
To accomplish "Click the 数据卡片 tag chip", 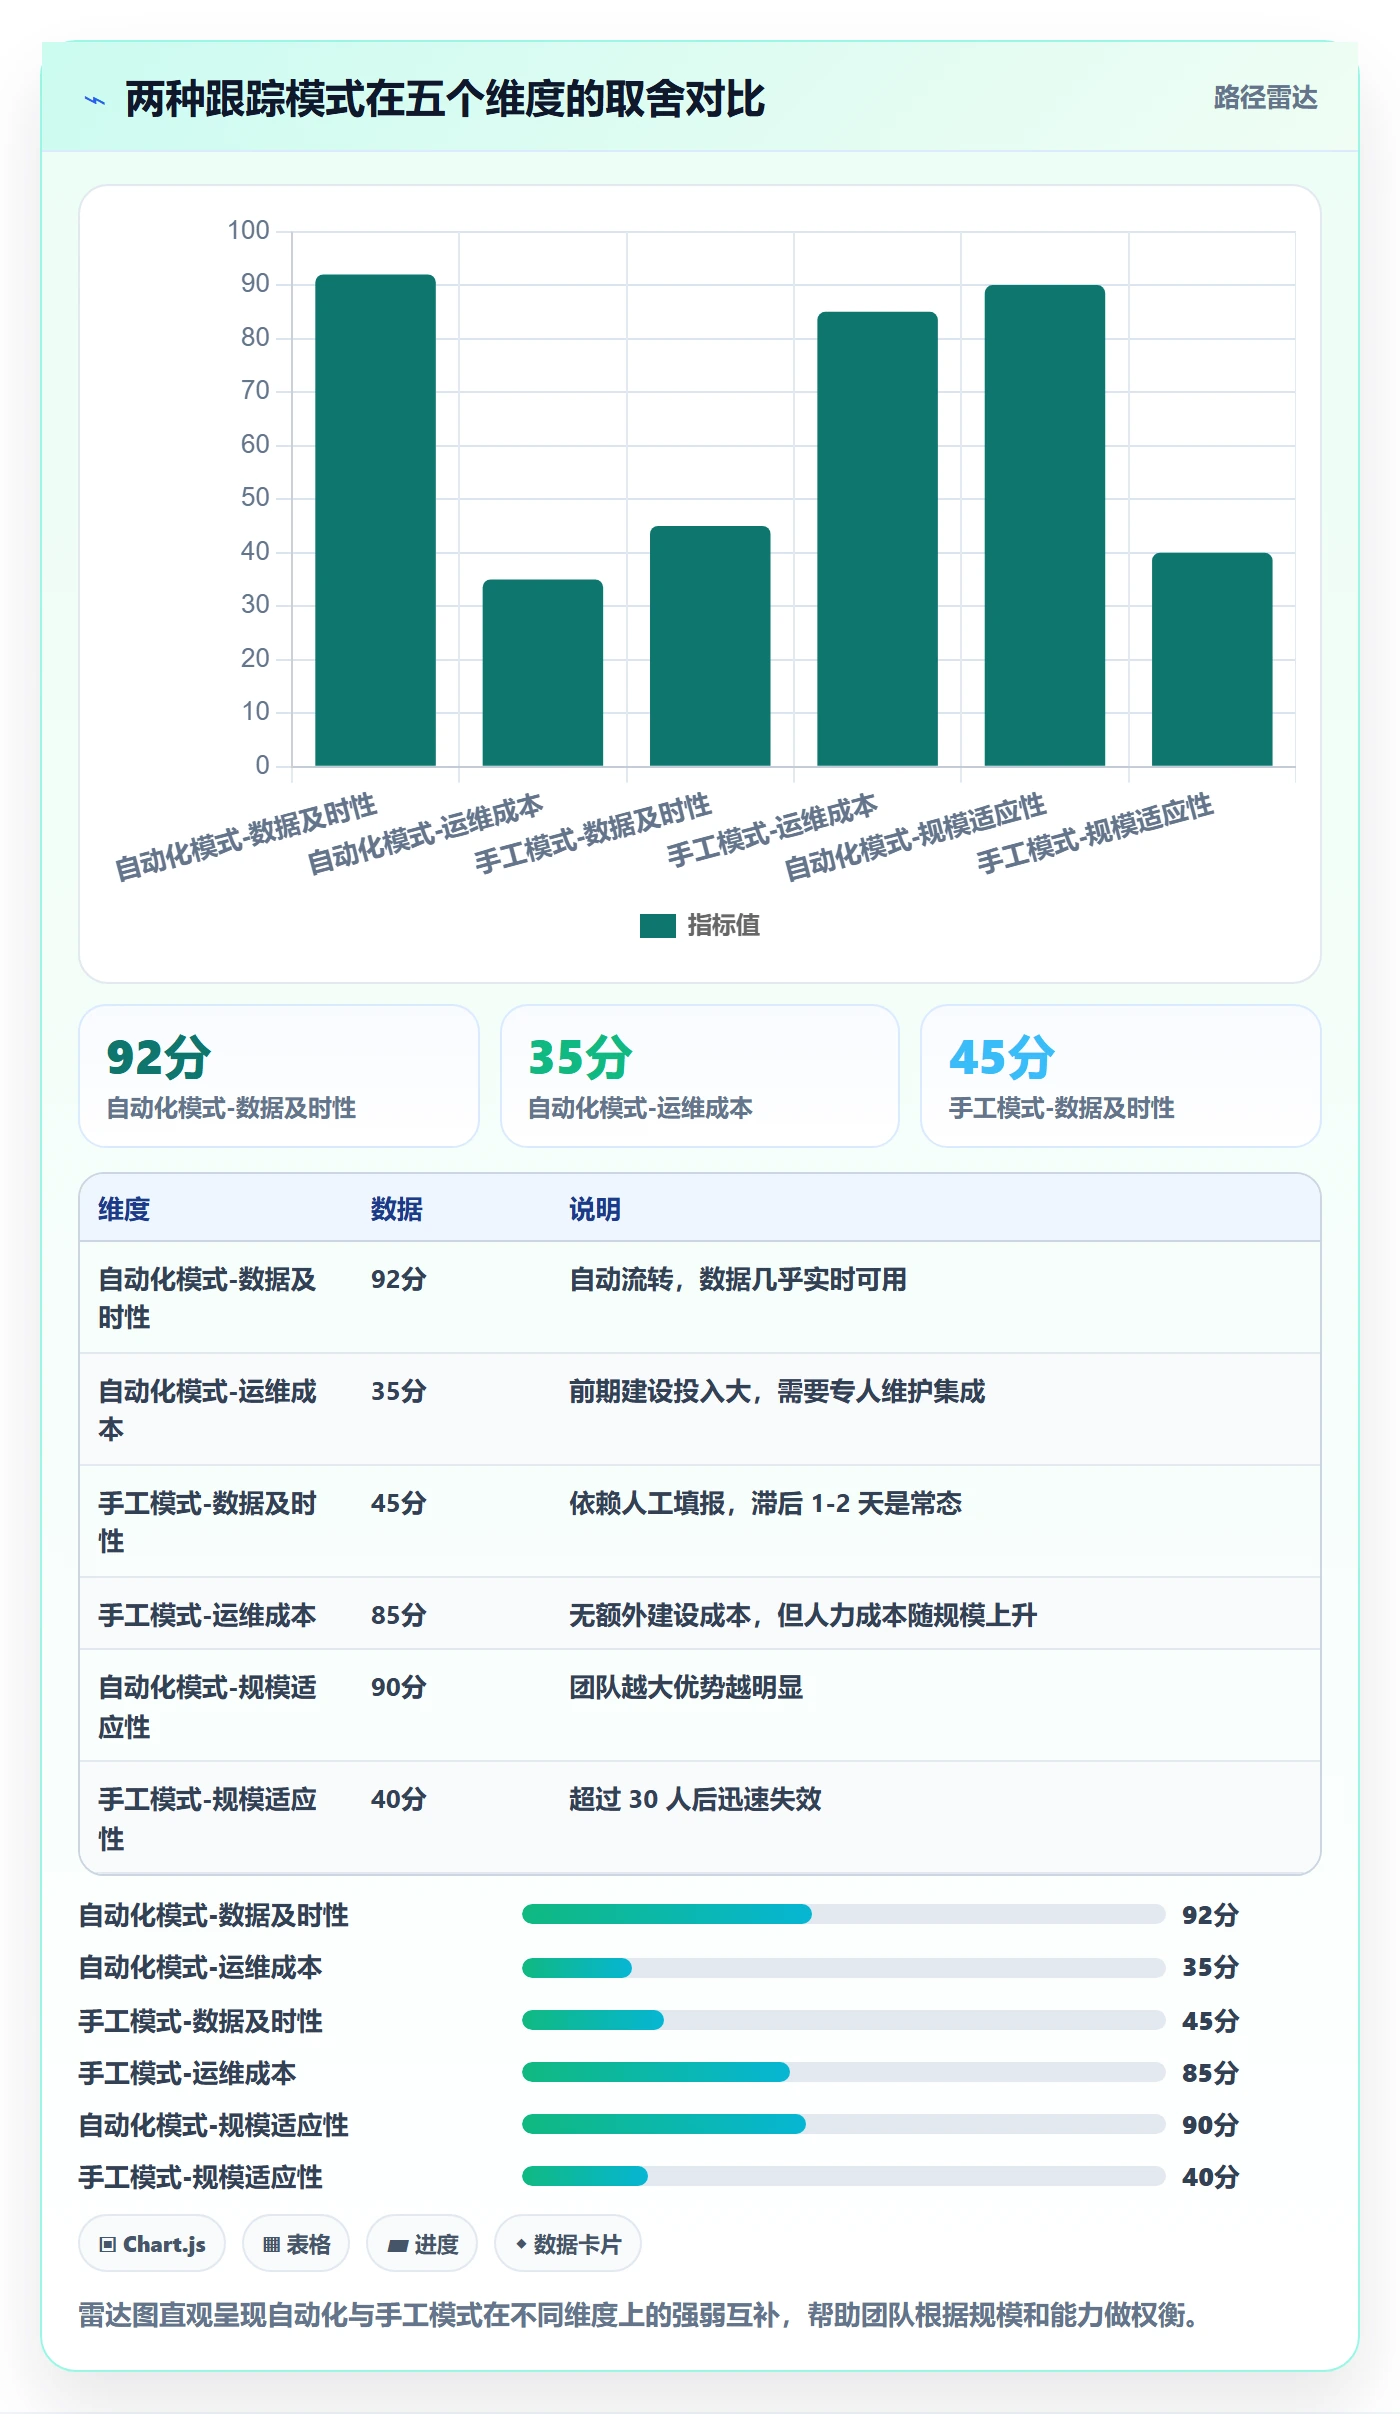I will point(568,2244).
